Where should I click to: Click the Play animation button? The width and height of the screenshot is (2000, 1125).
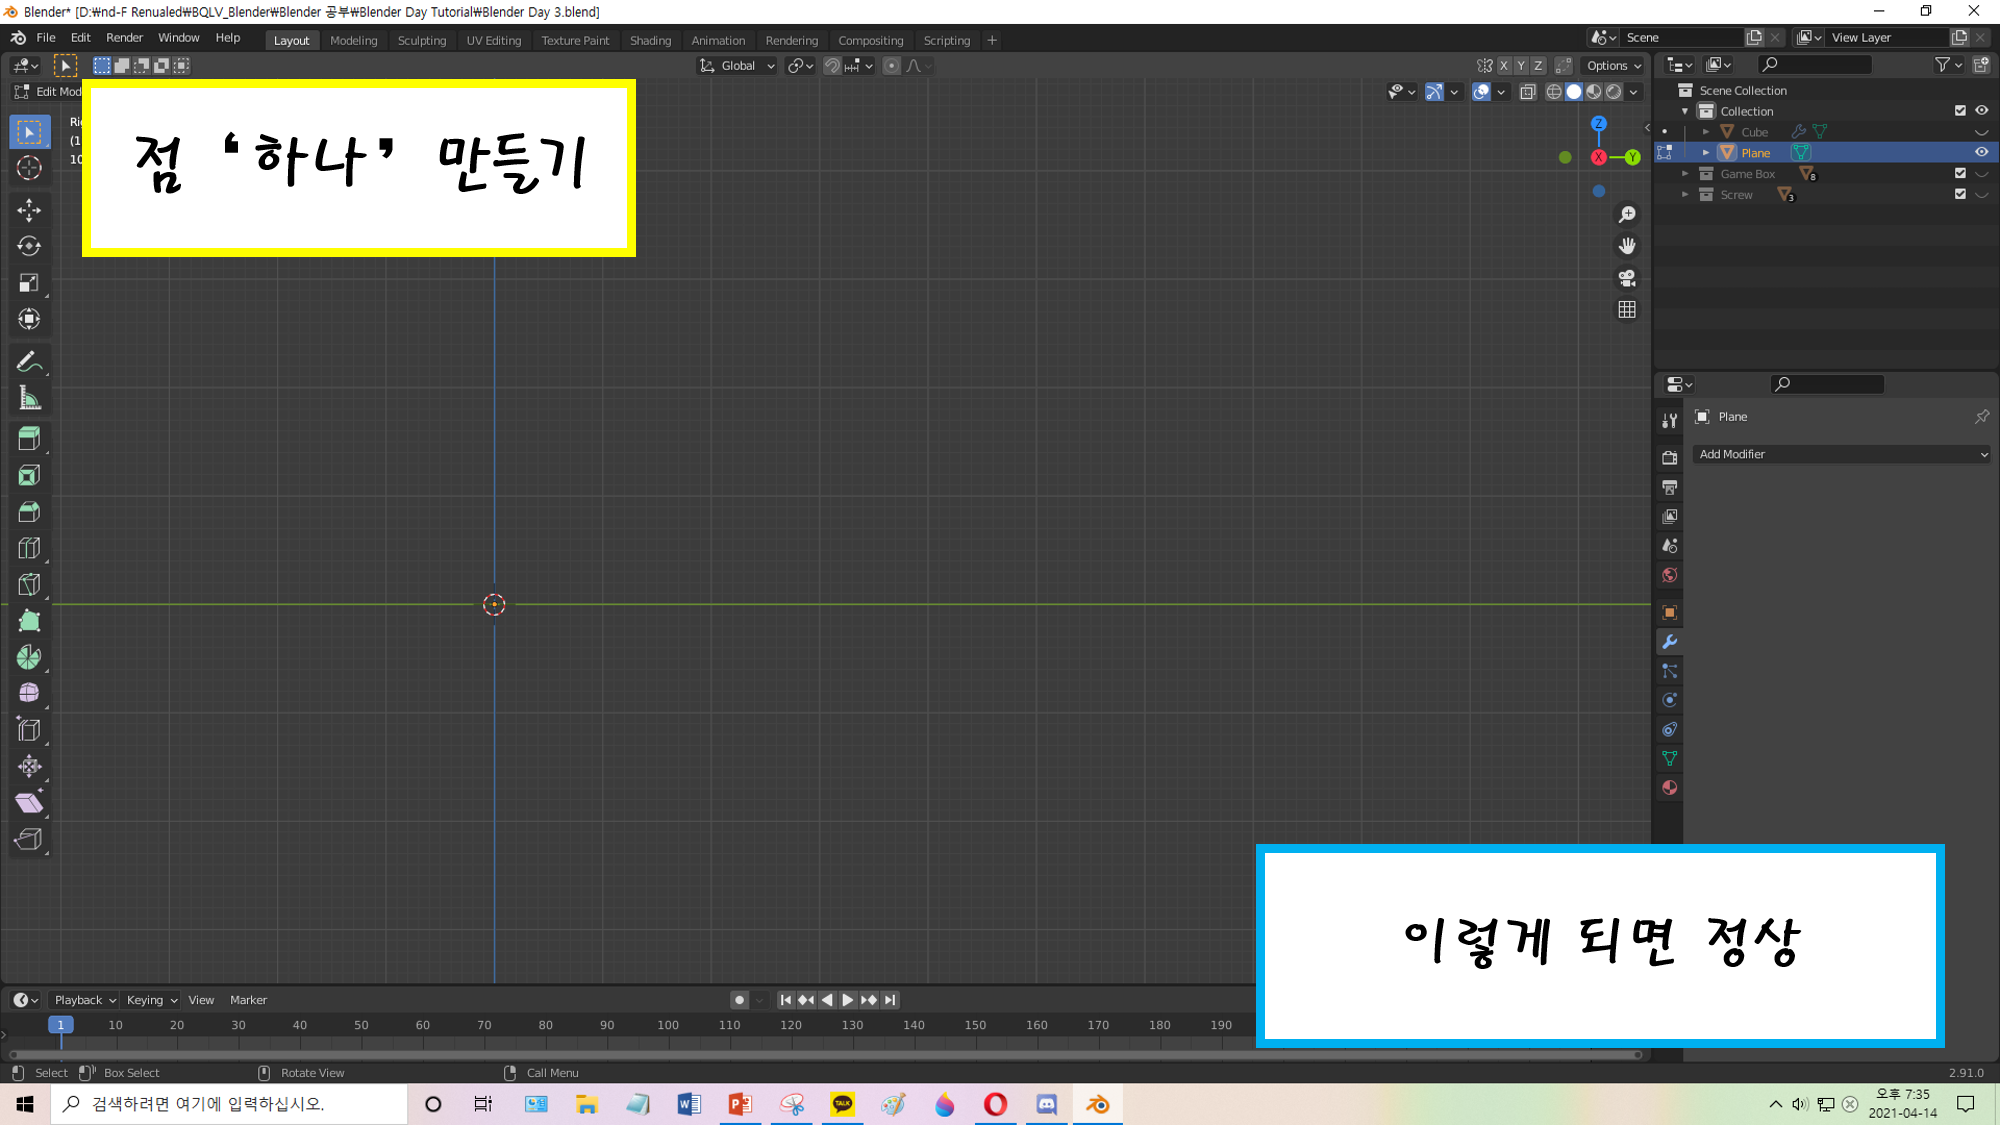(847, 1000)
